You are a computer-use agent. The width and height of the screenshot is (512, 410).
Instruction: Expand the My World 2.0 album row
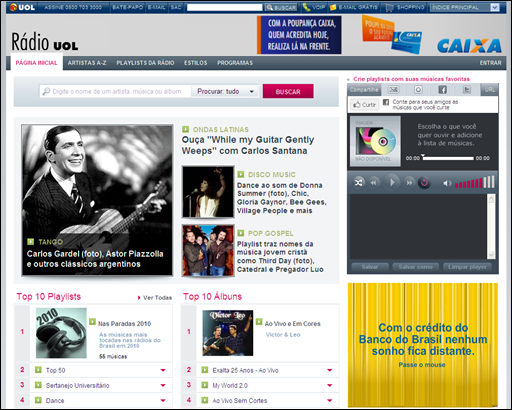click(x=330, y=385)
